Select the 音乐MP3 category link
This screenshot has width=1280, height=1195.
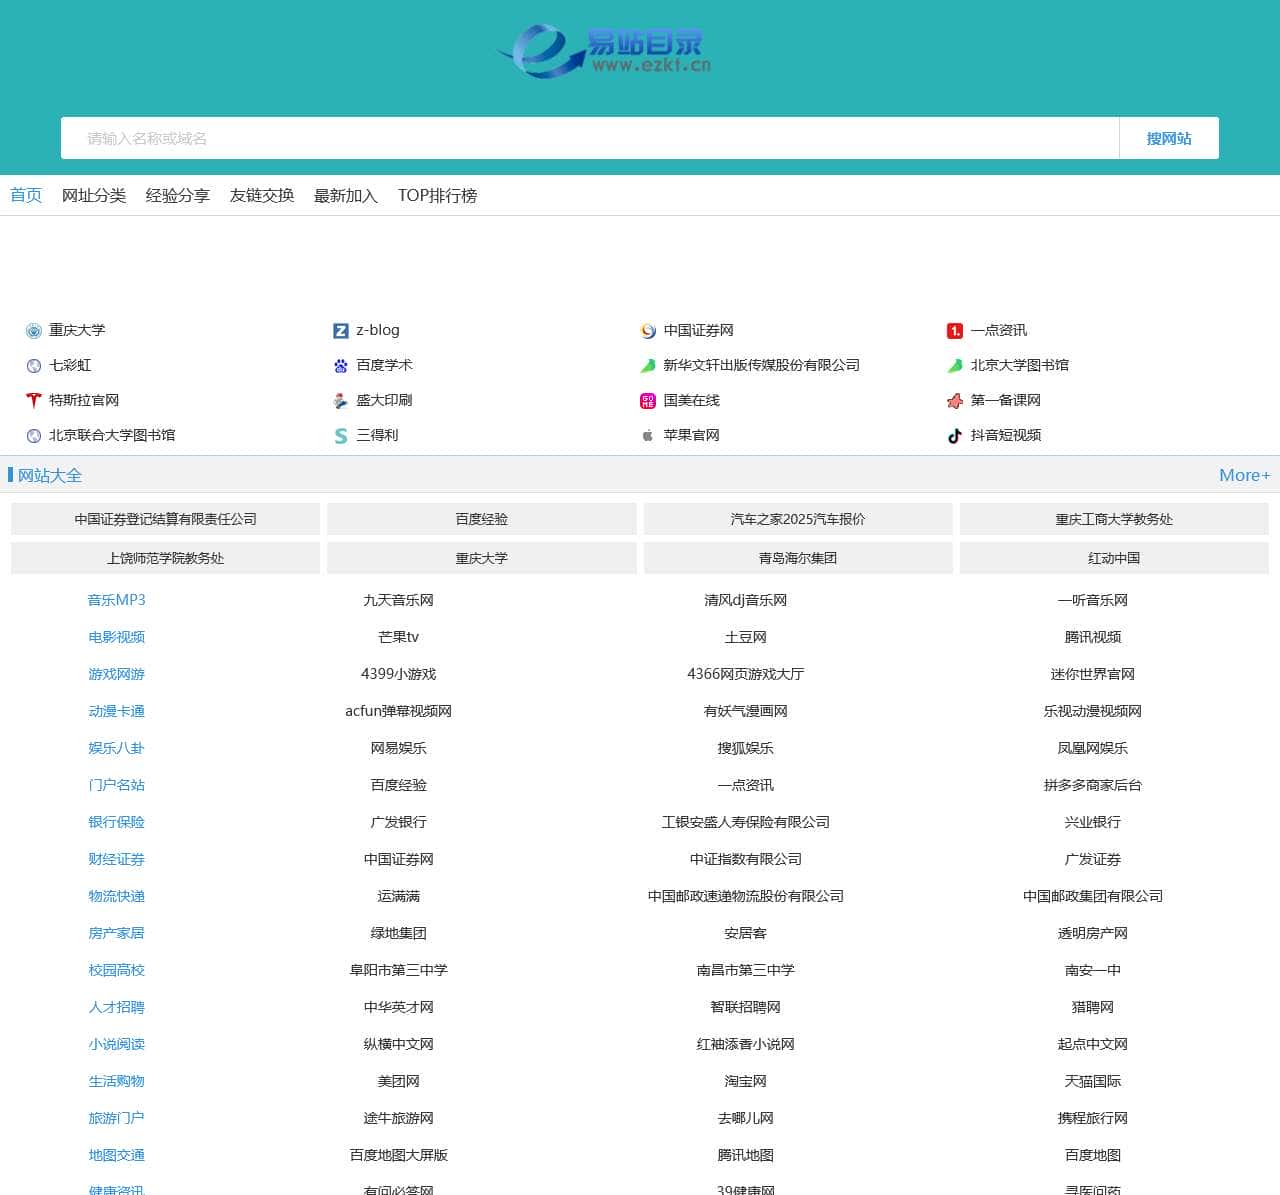pyautogui.click(x=116, y=600)
